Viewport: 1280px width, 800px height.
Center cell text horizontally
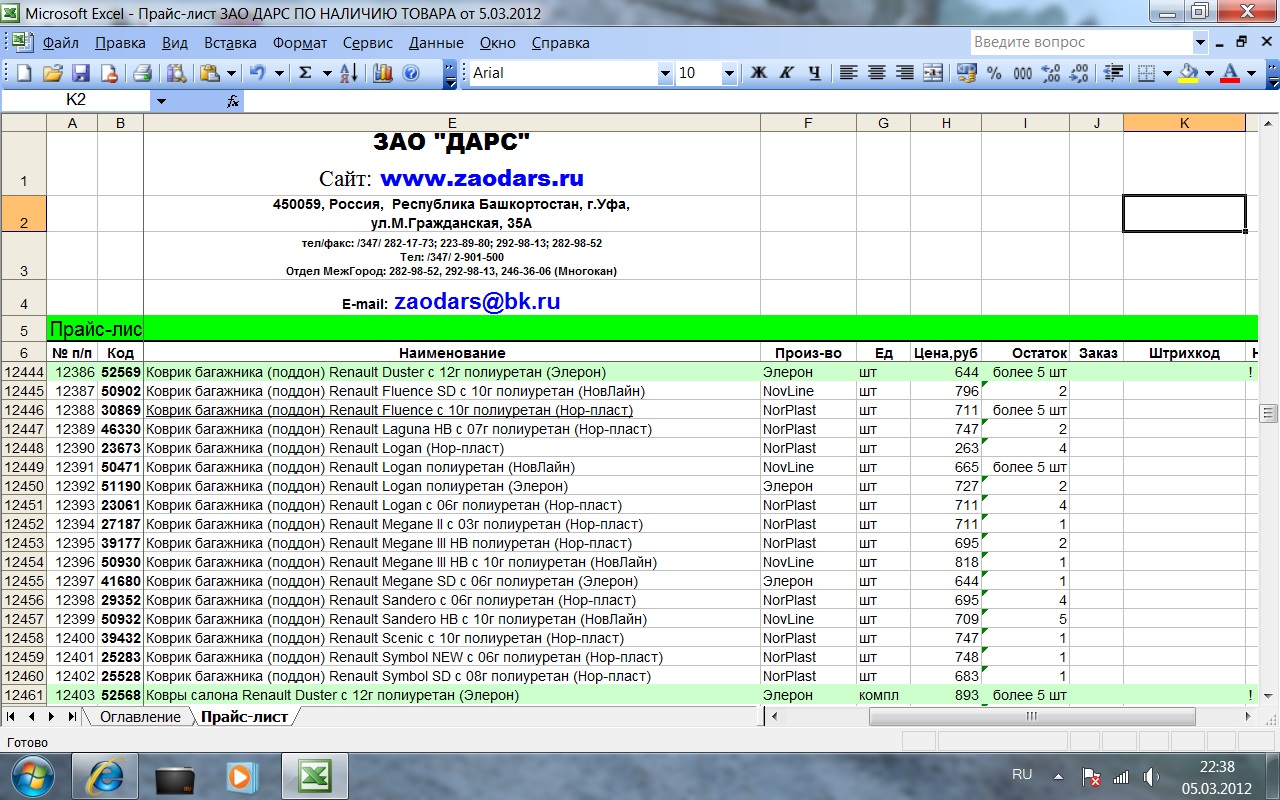click(876, 73)
